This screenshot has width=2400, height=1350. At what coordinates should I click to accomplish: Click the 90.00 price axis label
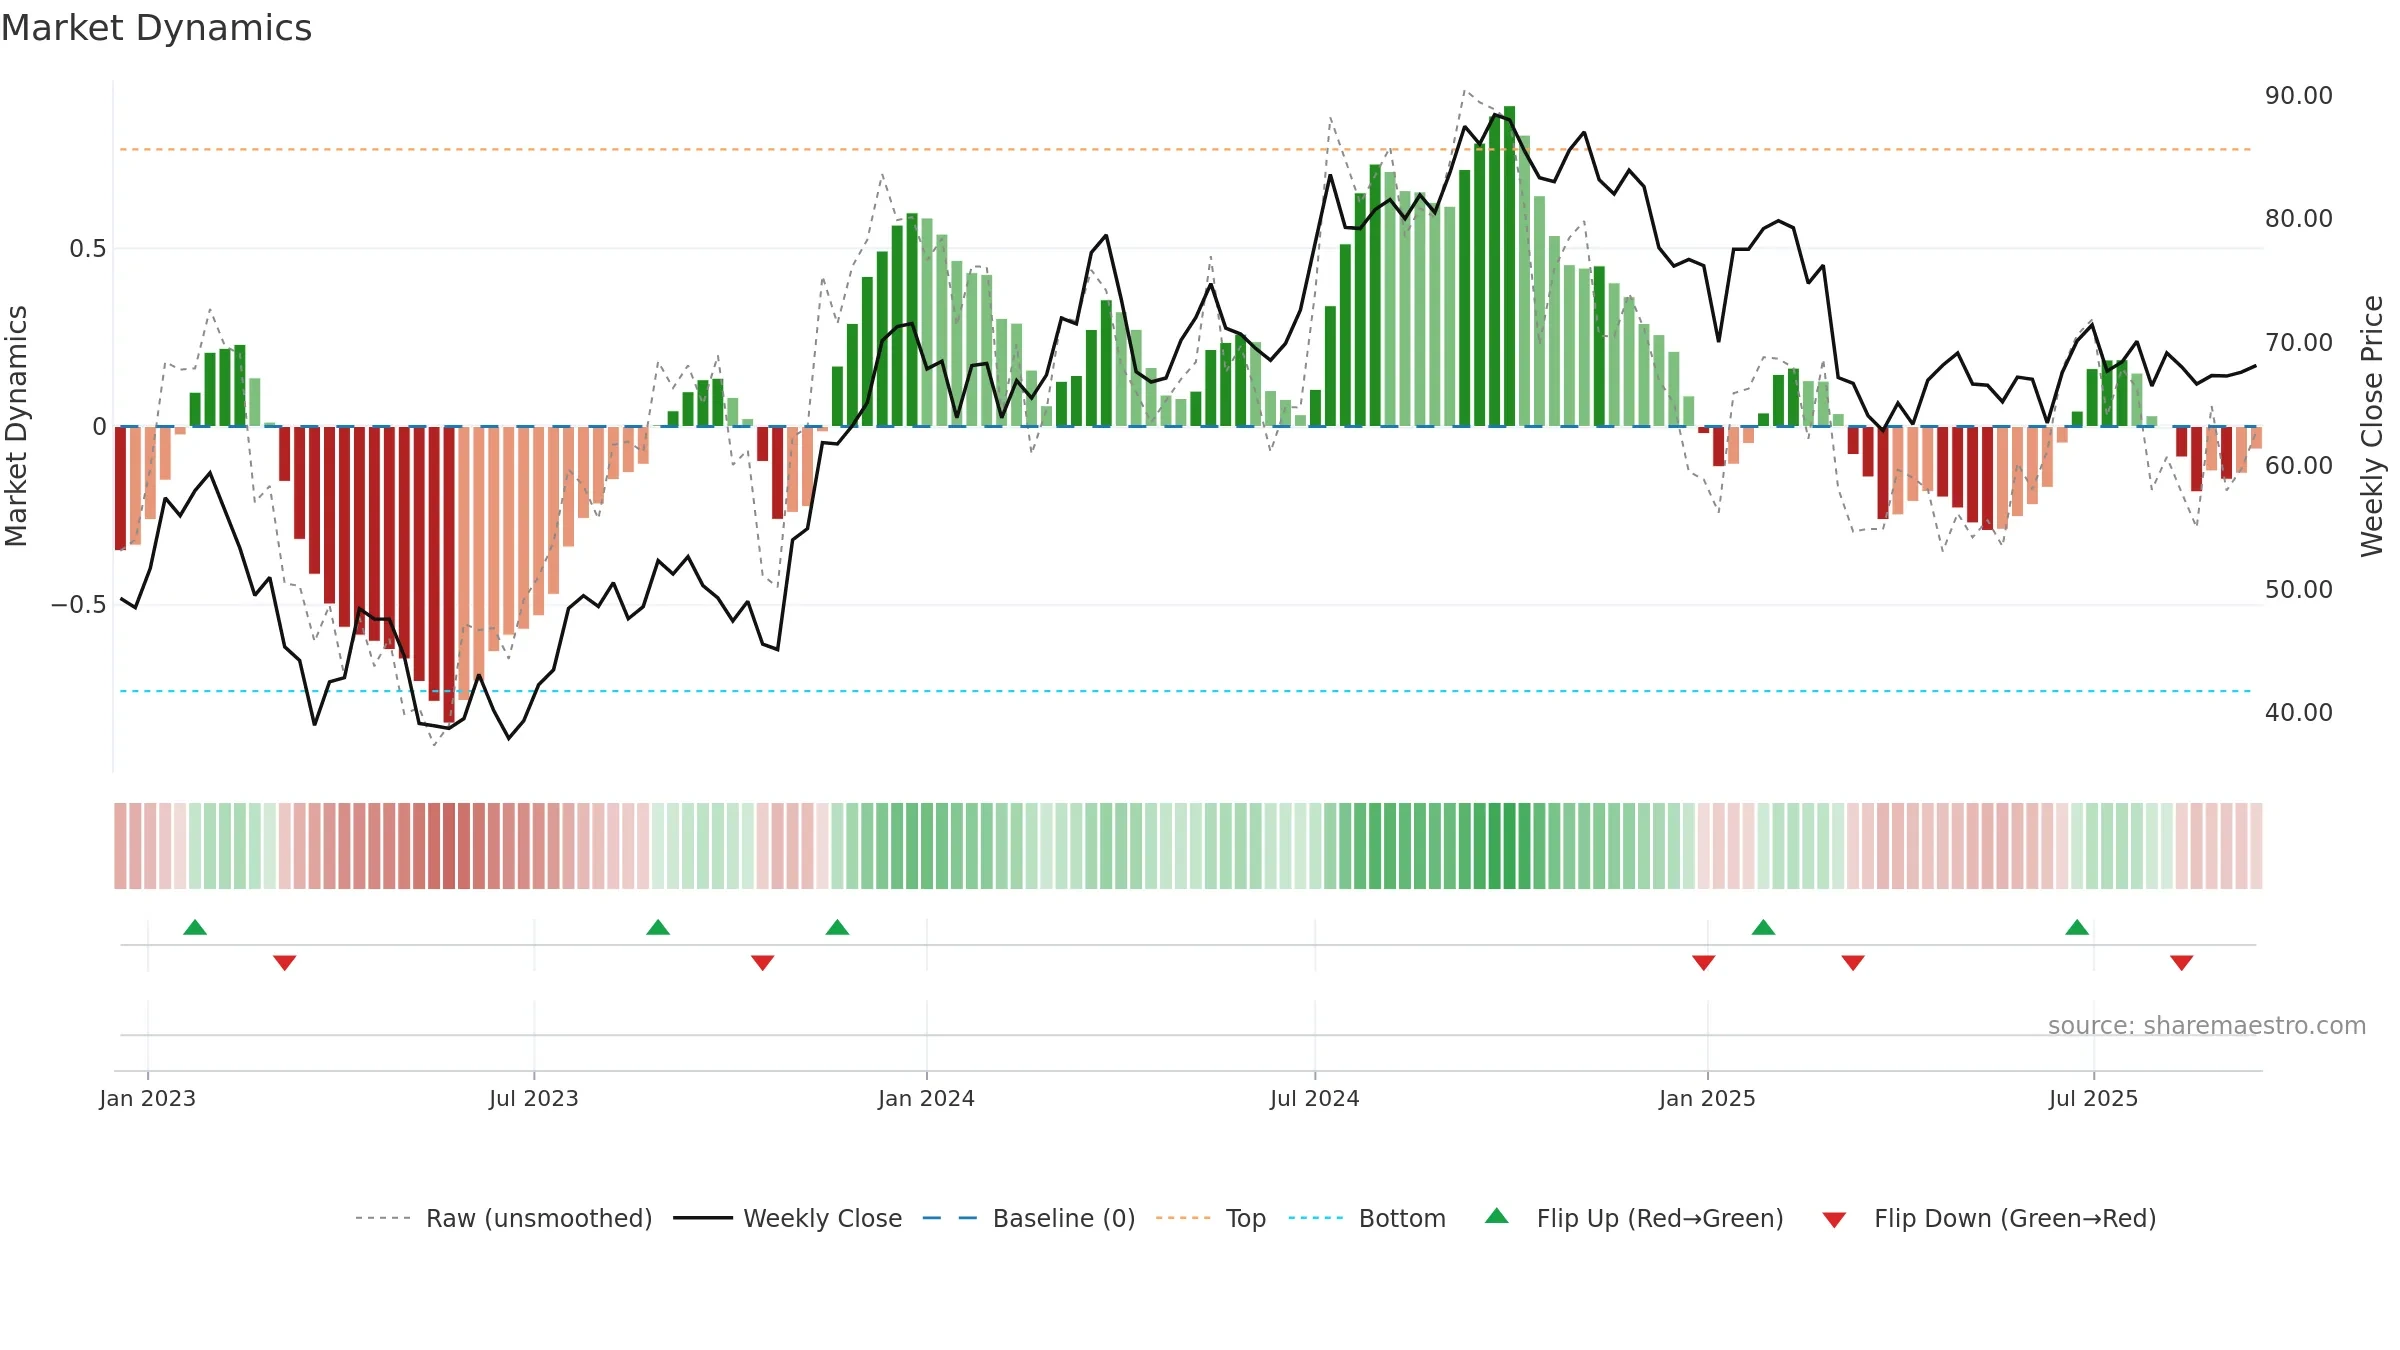[2299, 95]
